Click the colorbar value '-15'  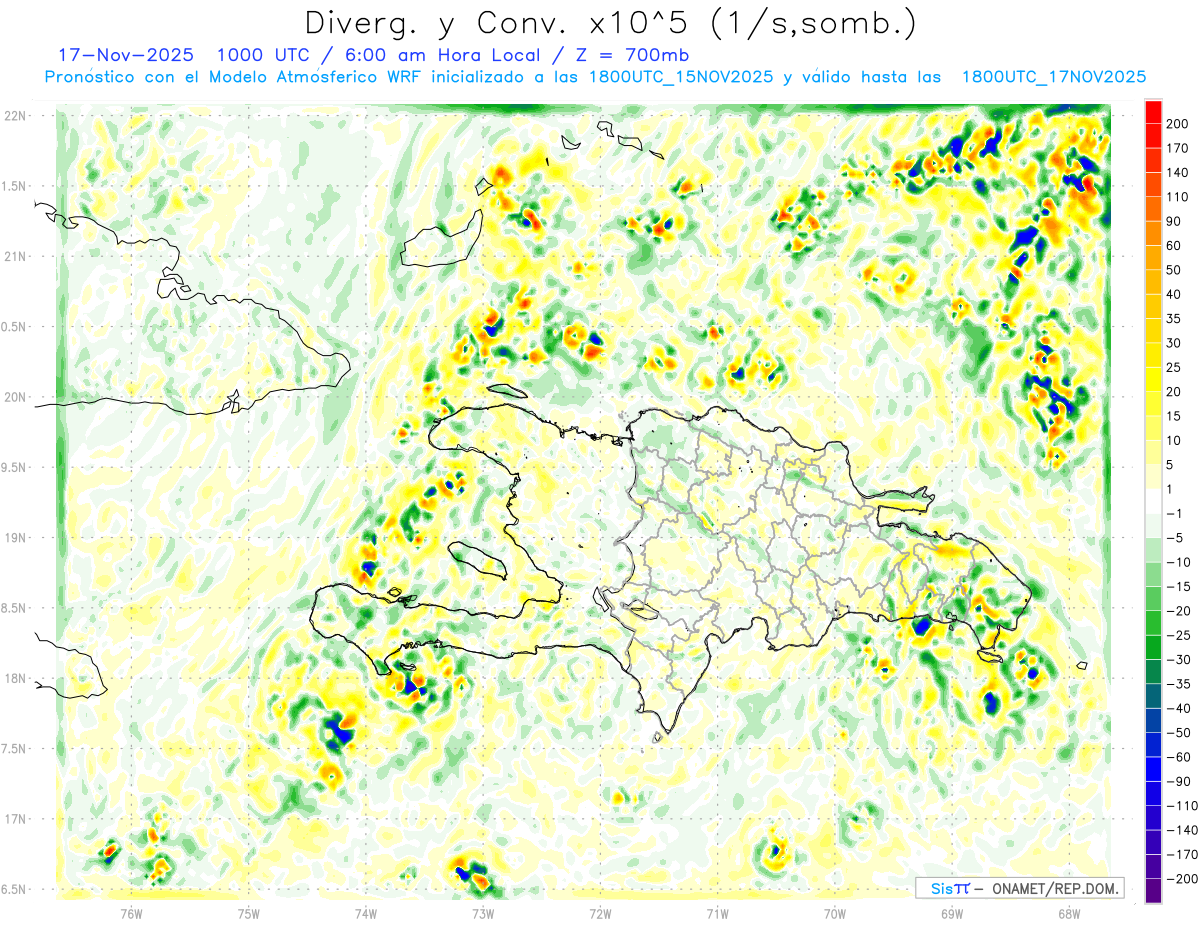click(x=1180, y=587)
